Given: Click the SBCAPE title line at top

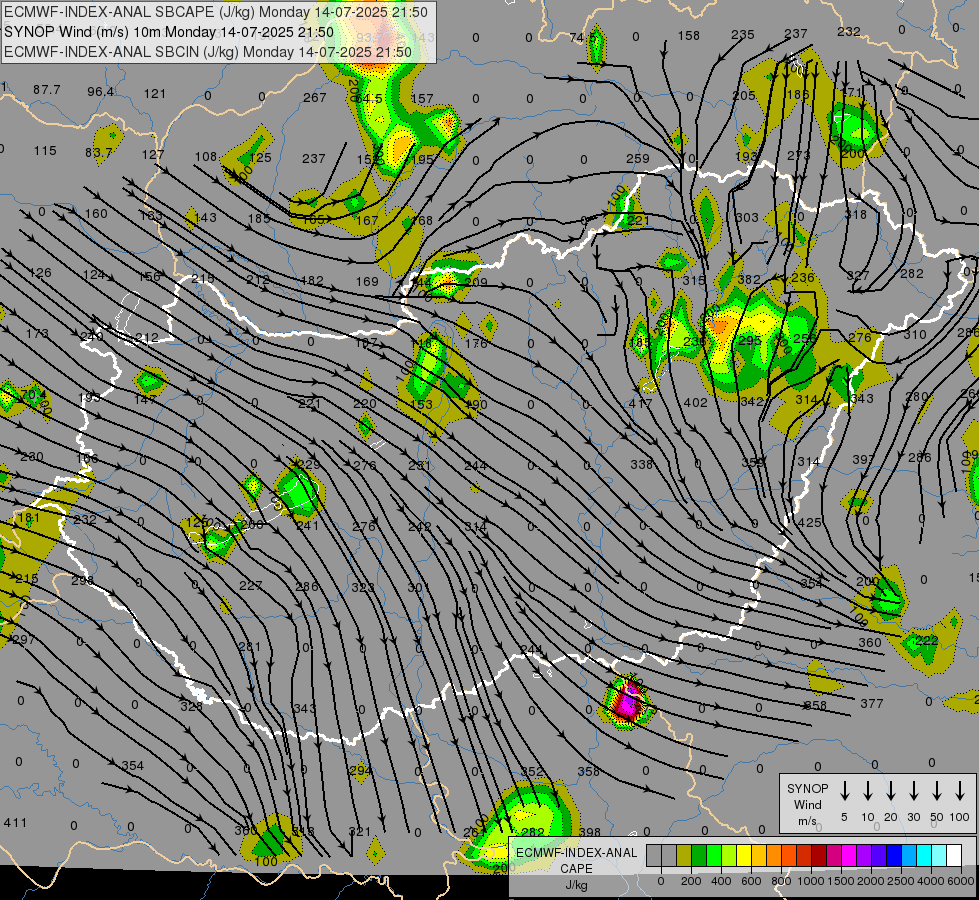Looking at the screenshot, I should pos(216,12).
